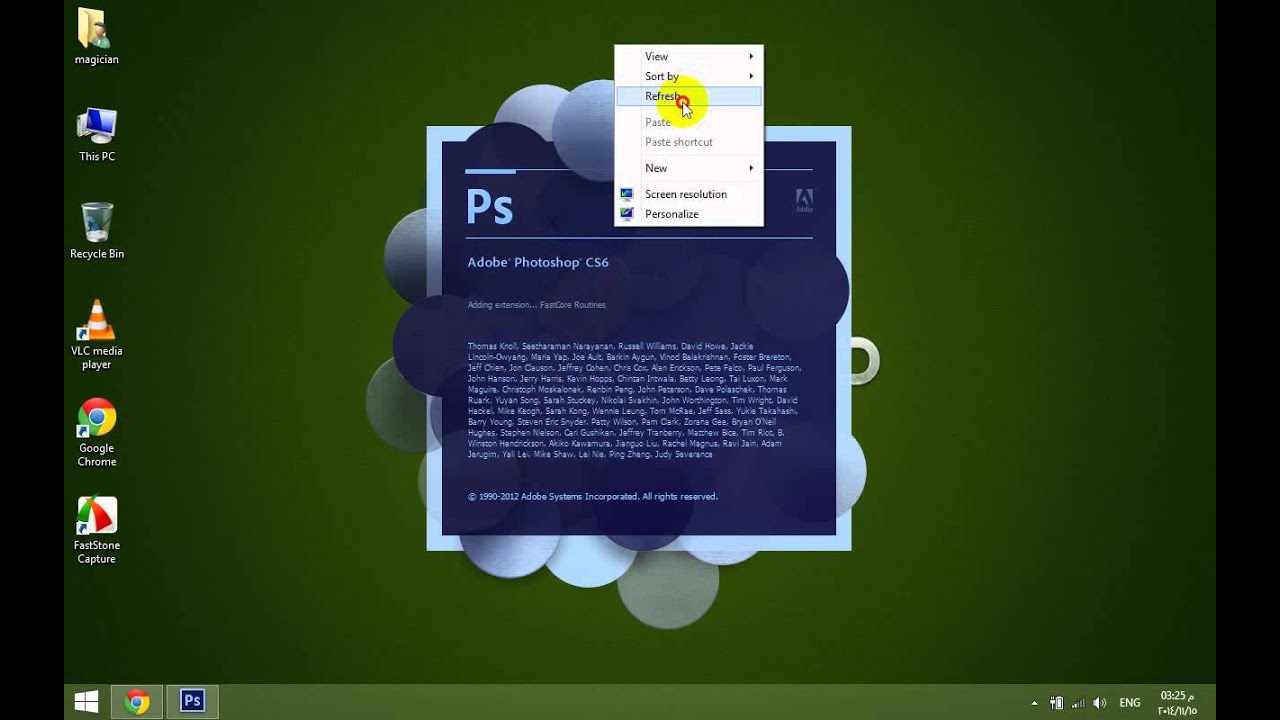The width and height of the screenshot is (1280, 720).
Task: Choose Refresh from the context menu
Action: [x=688, y=96]
